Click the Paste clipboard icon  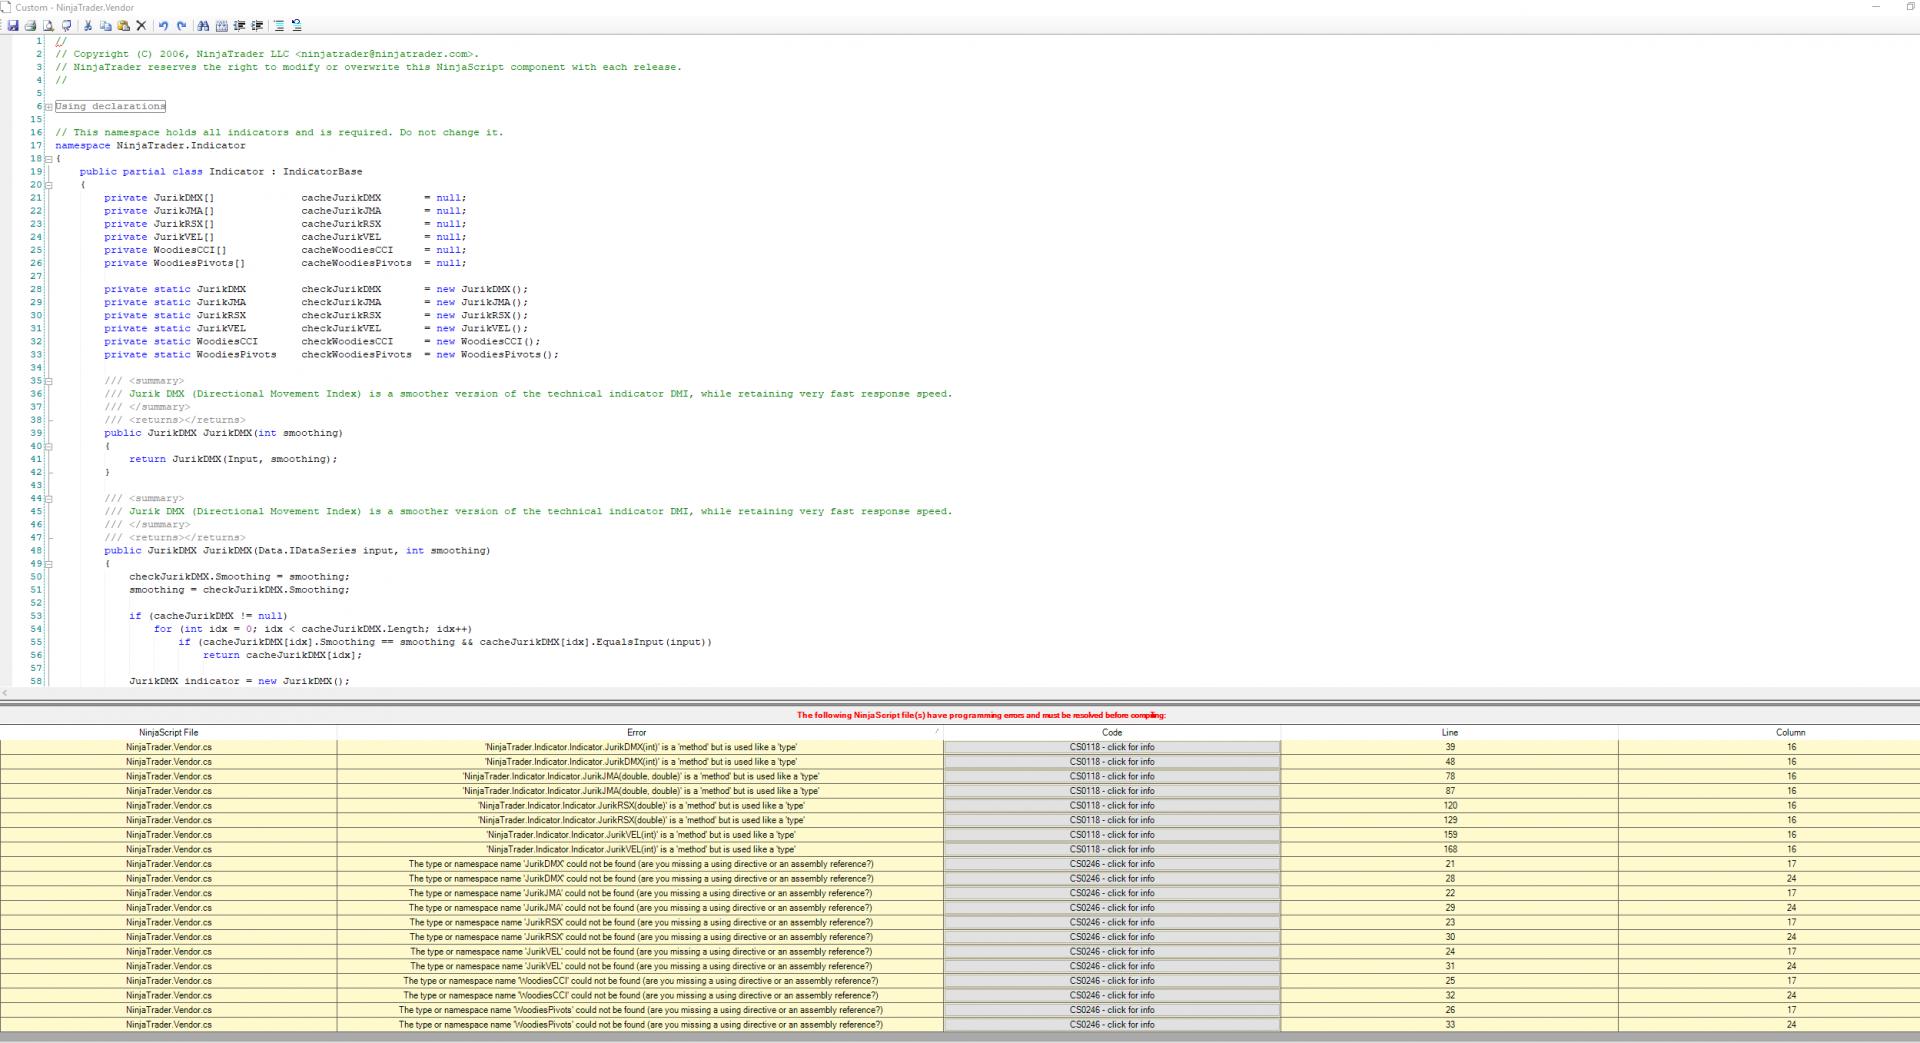click(123, 26)
